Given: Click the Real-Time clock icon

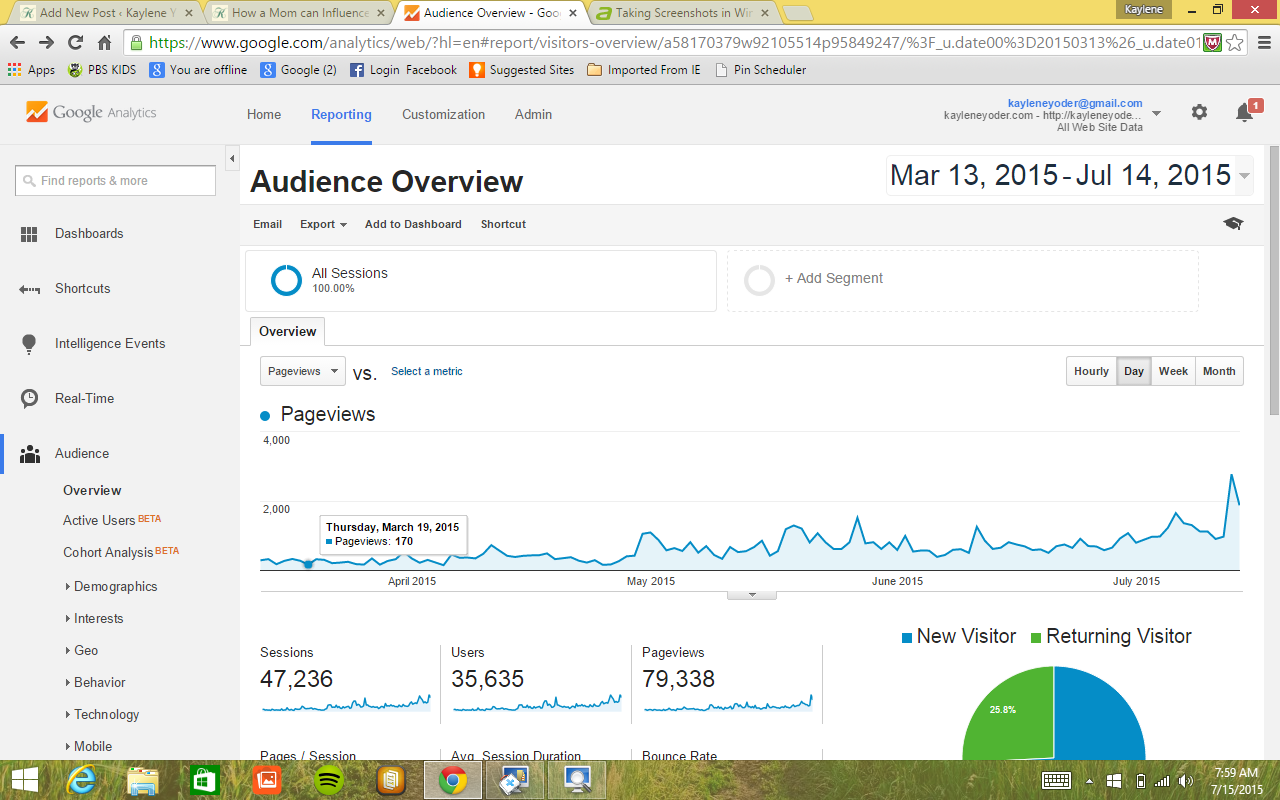Looking at the screenshot, I should click(29, 398).
